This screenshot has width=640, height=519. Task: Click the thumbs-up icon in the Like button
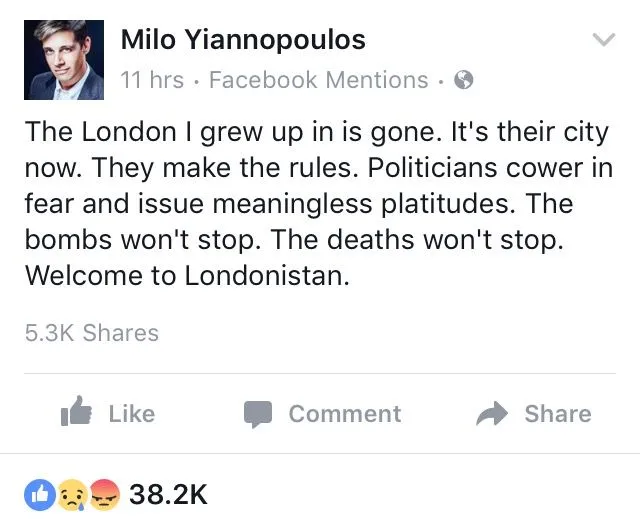point(76,413)
